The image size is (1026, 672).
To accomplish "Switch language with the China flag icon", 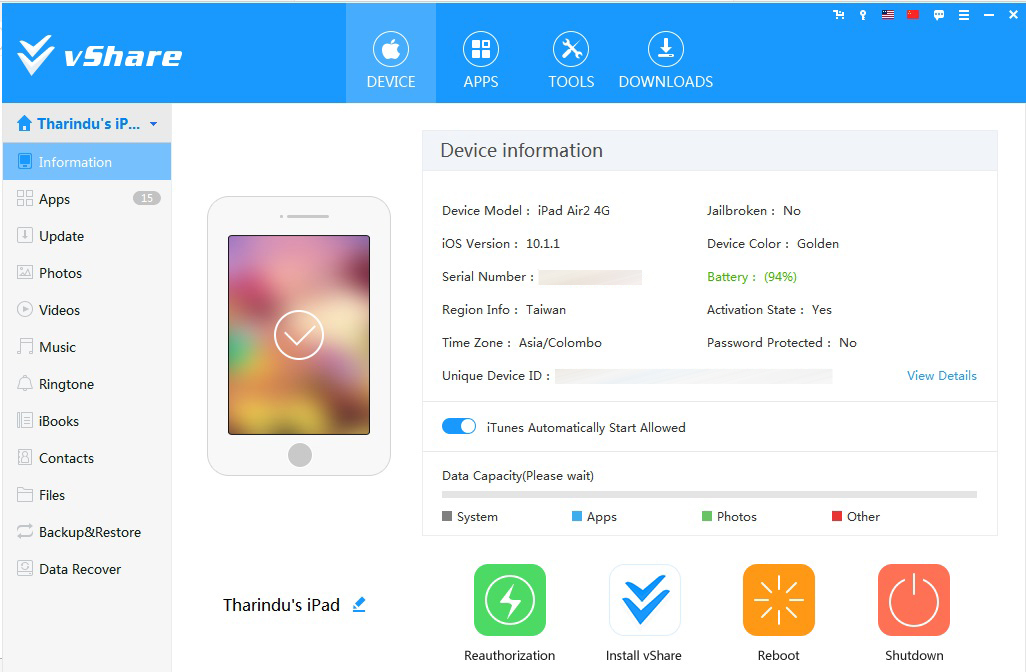I will pos(913,14).
